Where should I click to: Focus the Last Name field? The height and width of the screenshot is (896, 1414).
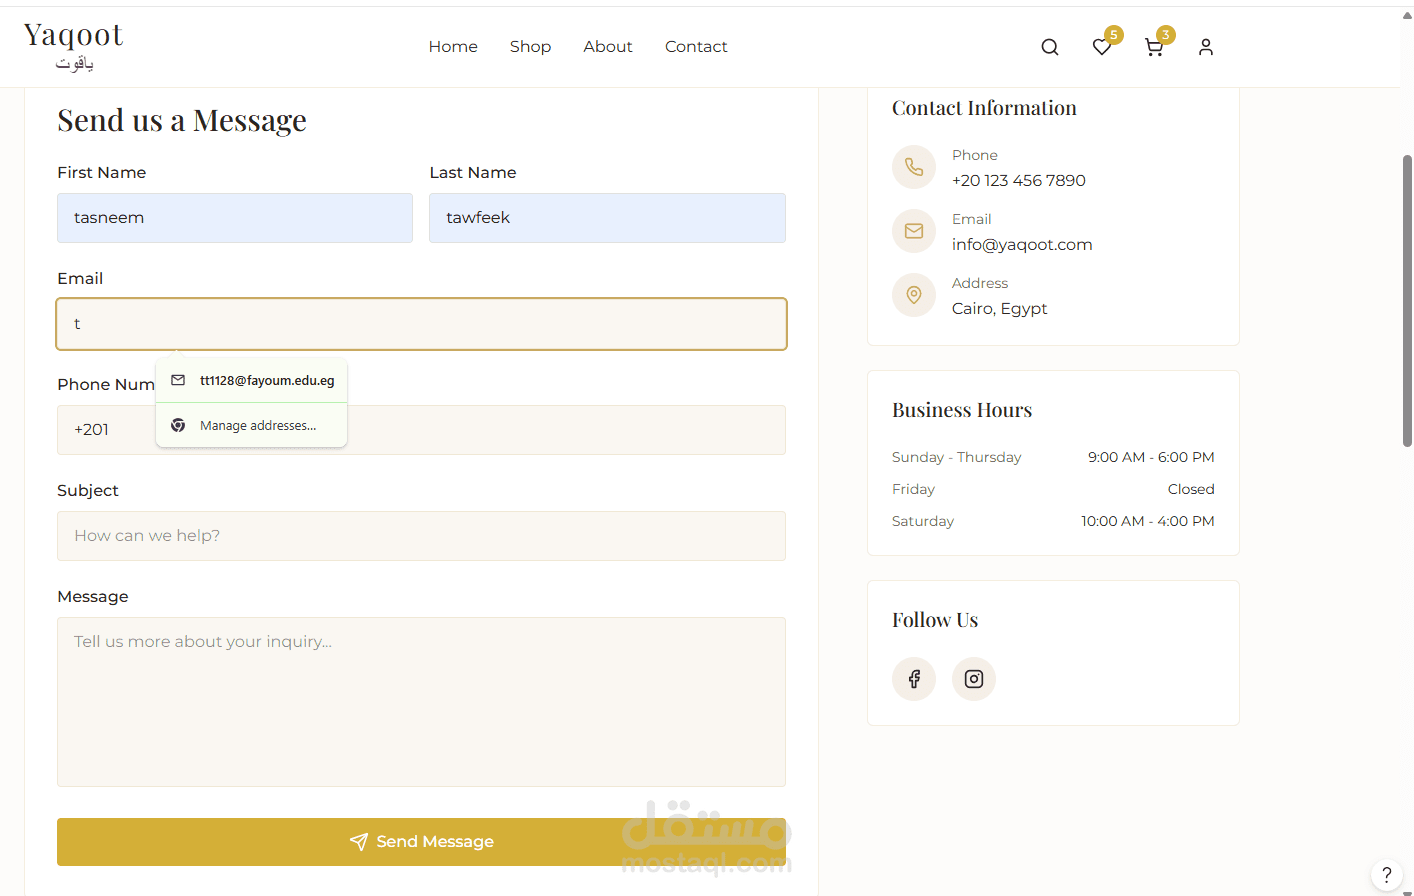tap(607, 218)
